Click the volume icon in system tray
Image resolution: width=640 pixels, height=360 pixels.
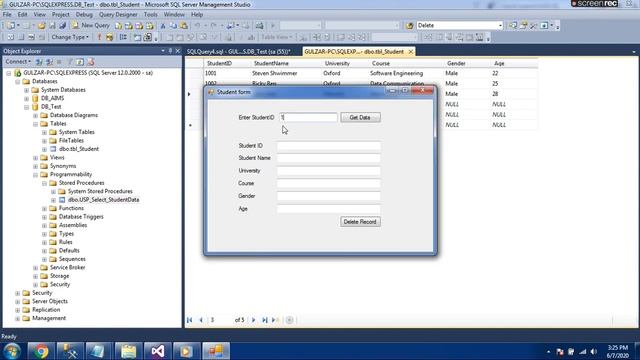coord(594,352)
